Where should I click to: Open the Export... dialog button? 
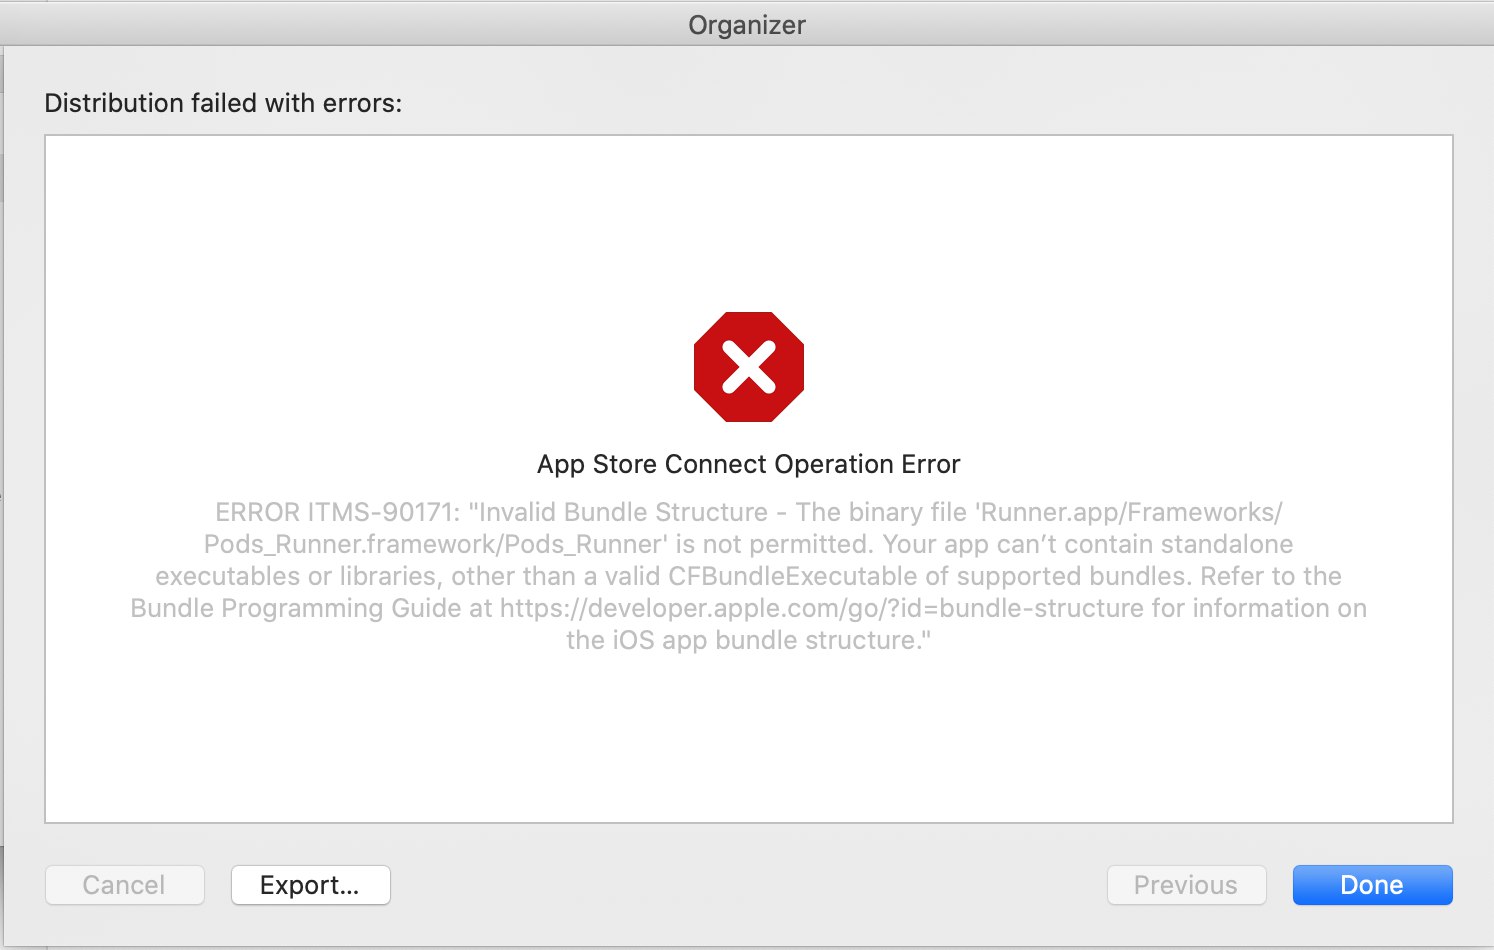pos(310,885)
